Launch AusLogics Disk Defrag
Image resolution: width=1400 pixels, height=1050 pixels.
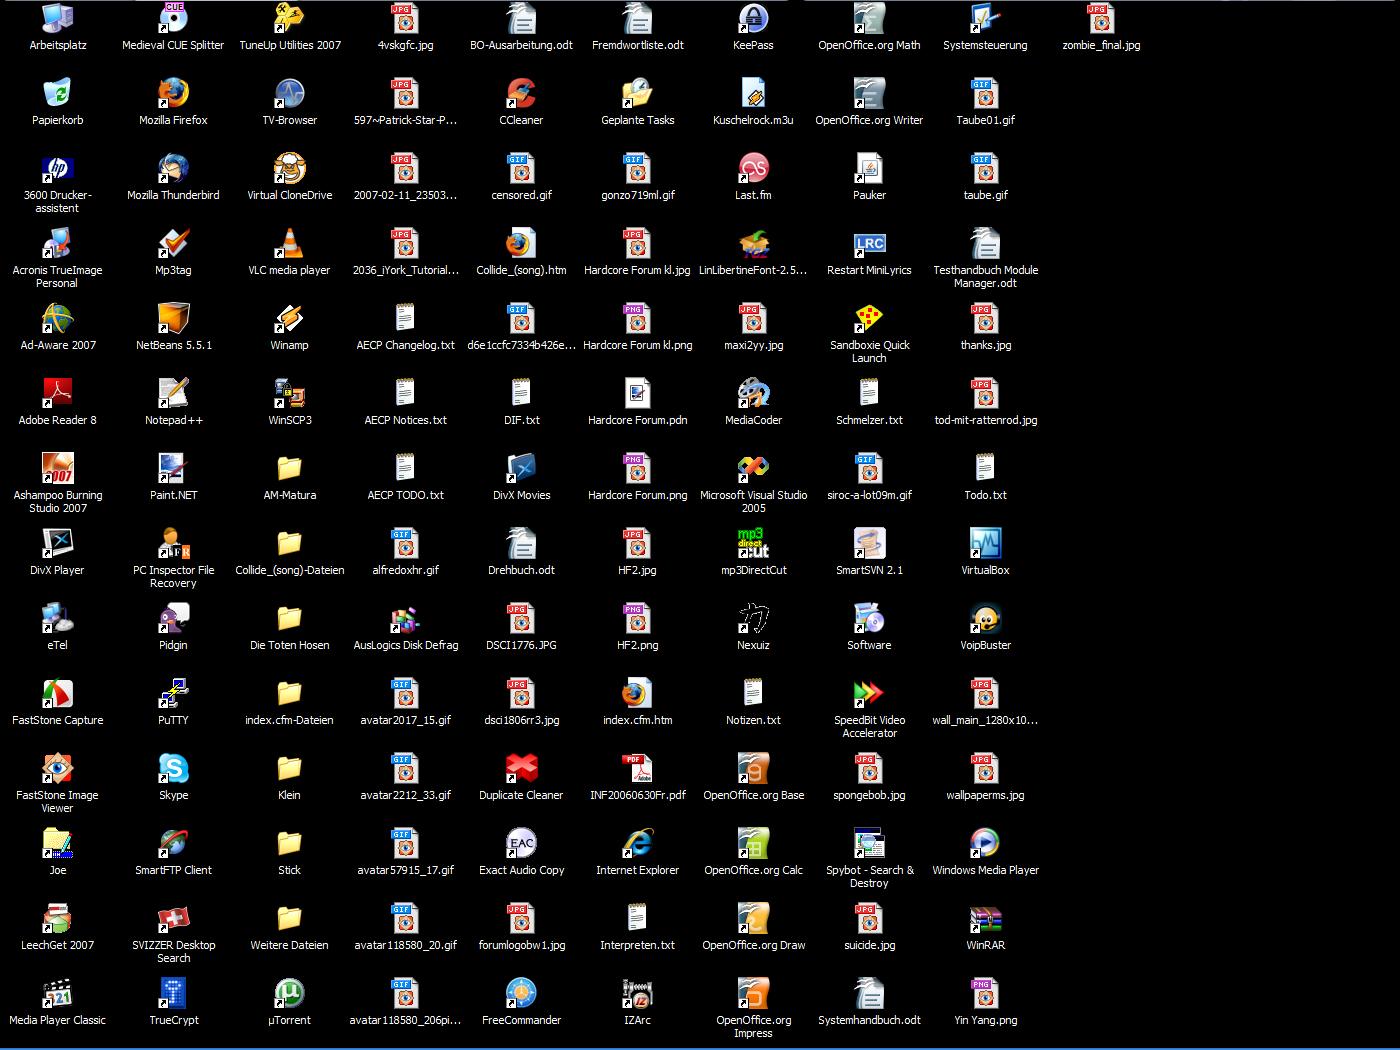click(406, 618)
